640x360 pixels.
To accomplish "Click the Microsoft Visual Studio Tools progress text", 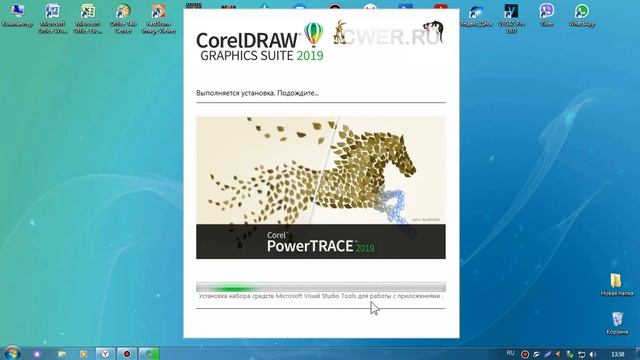I will (321, 296).
